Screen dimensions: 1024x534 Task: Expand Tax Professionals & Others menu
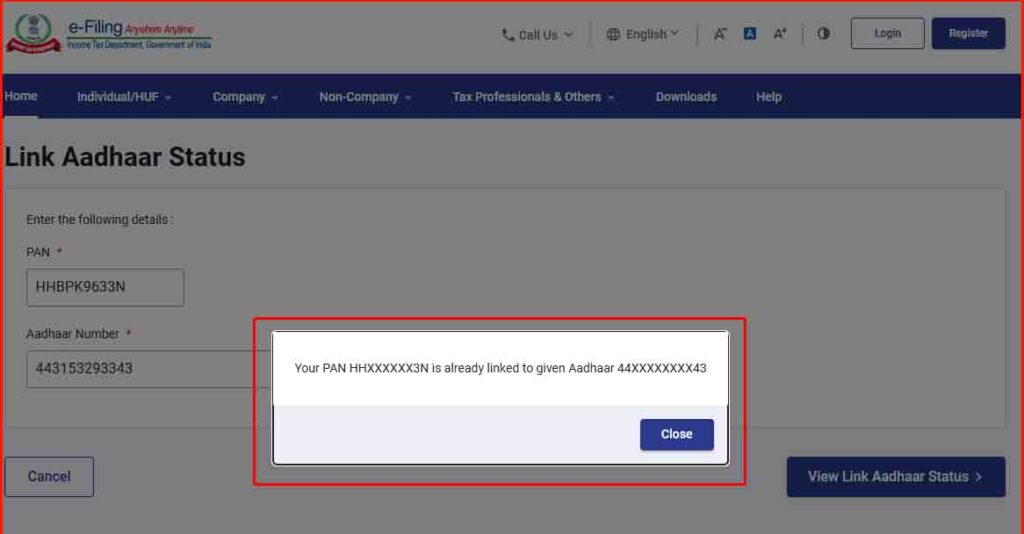(x=533, y=97)
